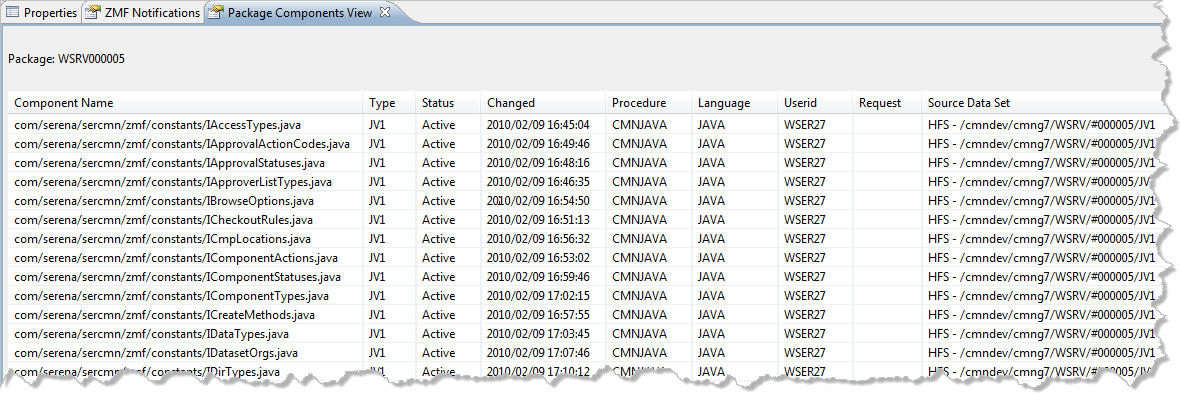This screenshot has width=1180, height=393.
Task: Switch to the Properties tab
Action: (x=41, y=13)
